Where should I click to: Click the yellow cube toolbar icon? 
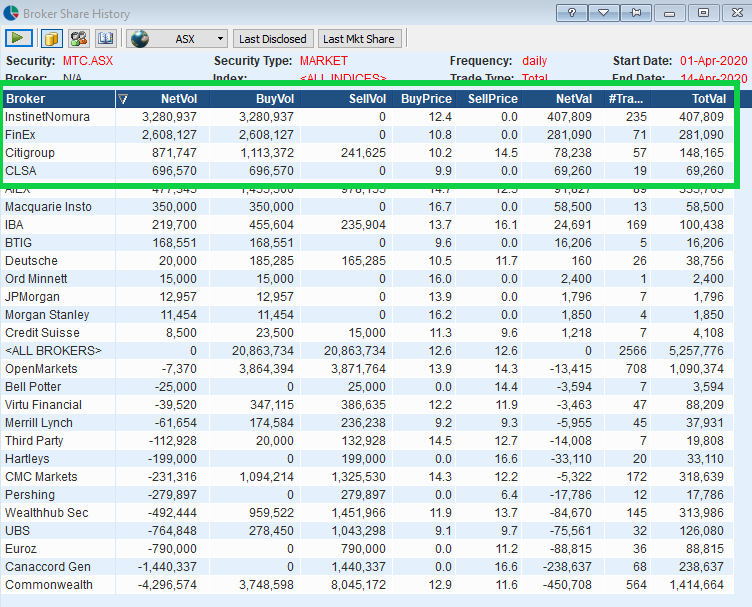click(x=52, y=38)
